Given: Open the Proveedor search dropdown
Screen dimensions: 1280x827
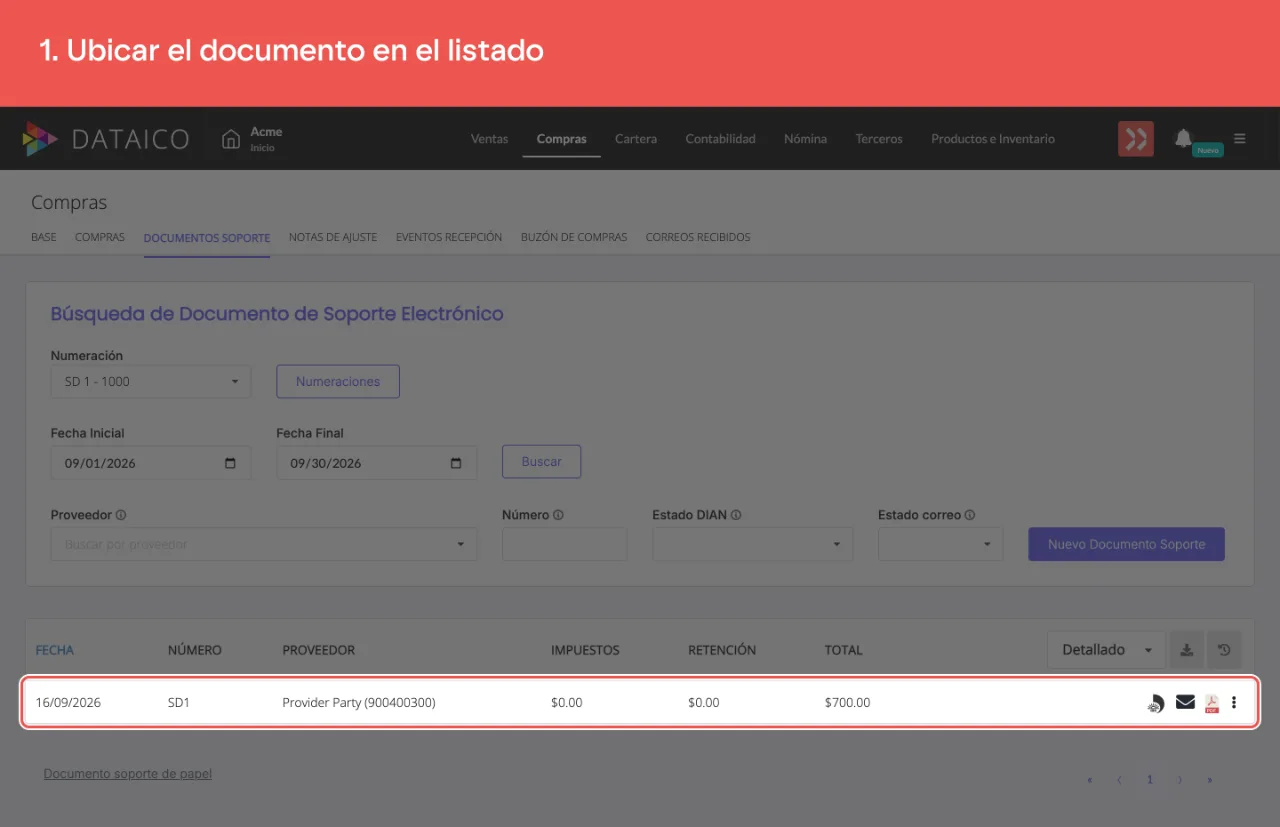Looking at the screenshot, I should click(x=264, y=544).
